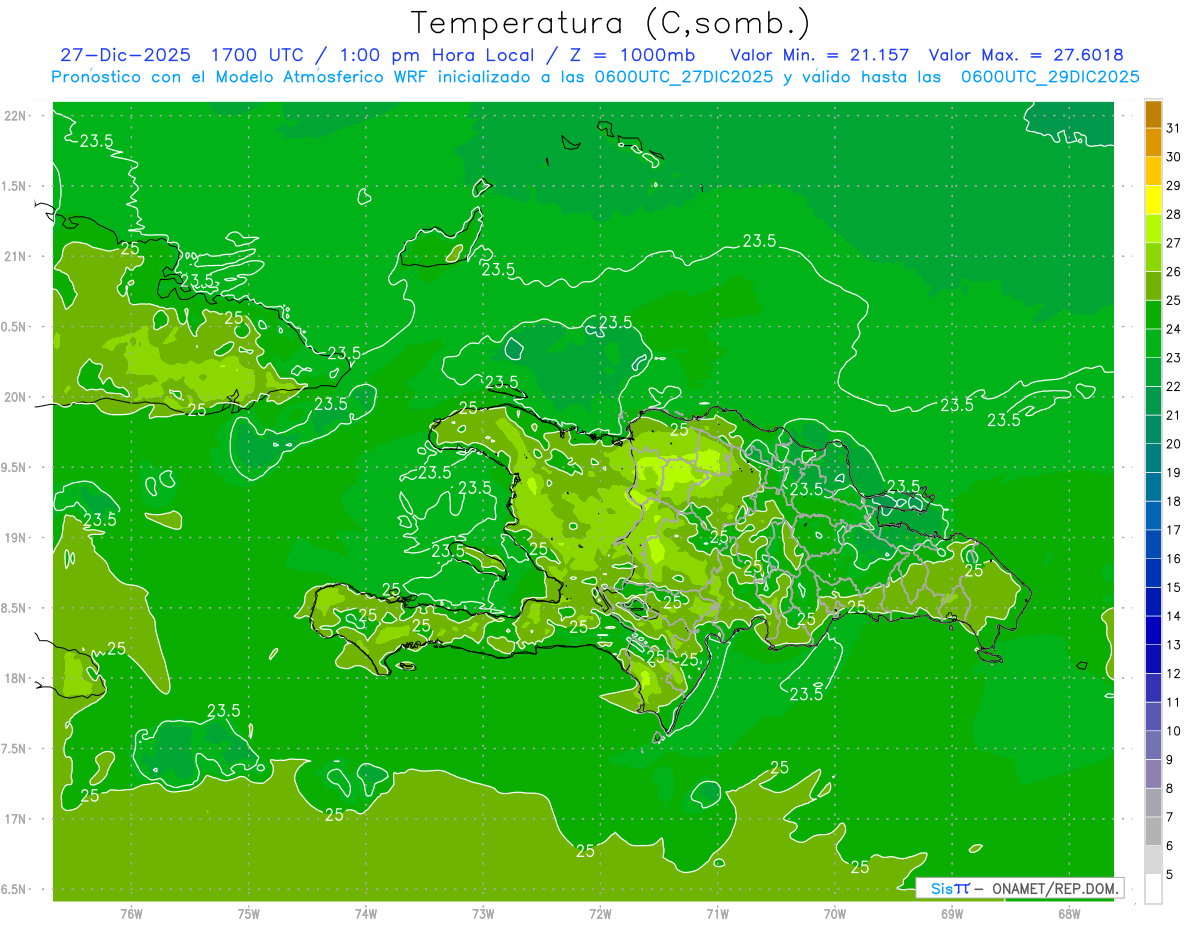Click the dark orange colorbar swatch above 31
1200x927 pixels.
(x=1153, y=114)
